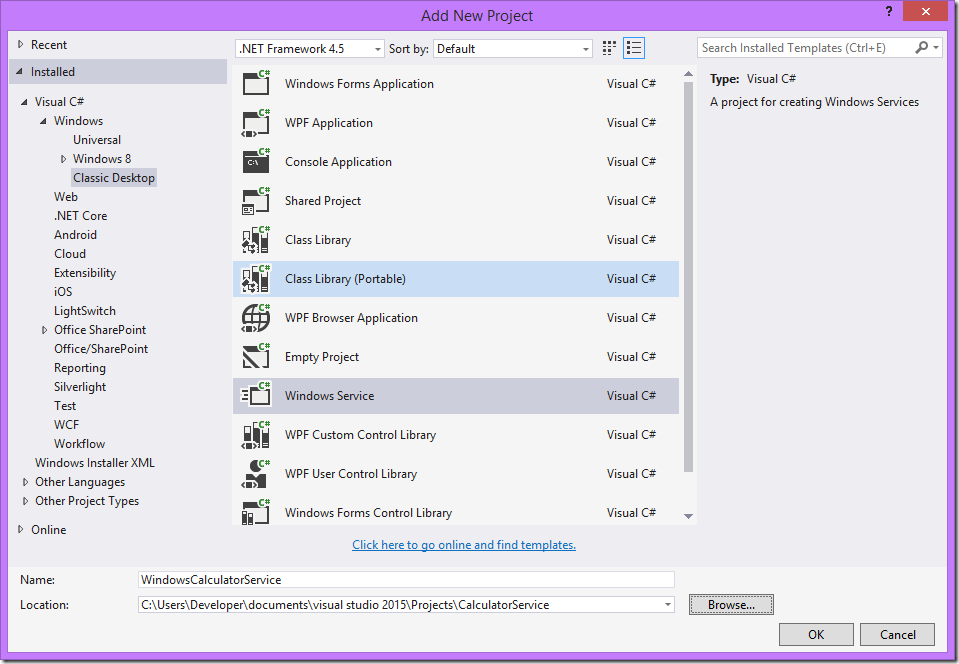This screenshot has height=664, width=959.
Task: Expand the Location path dropdown
Action: tap(667, 605)
